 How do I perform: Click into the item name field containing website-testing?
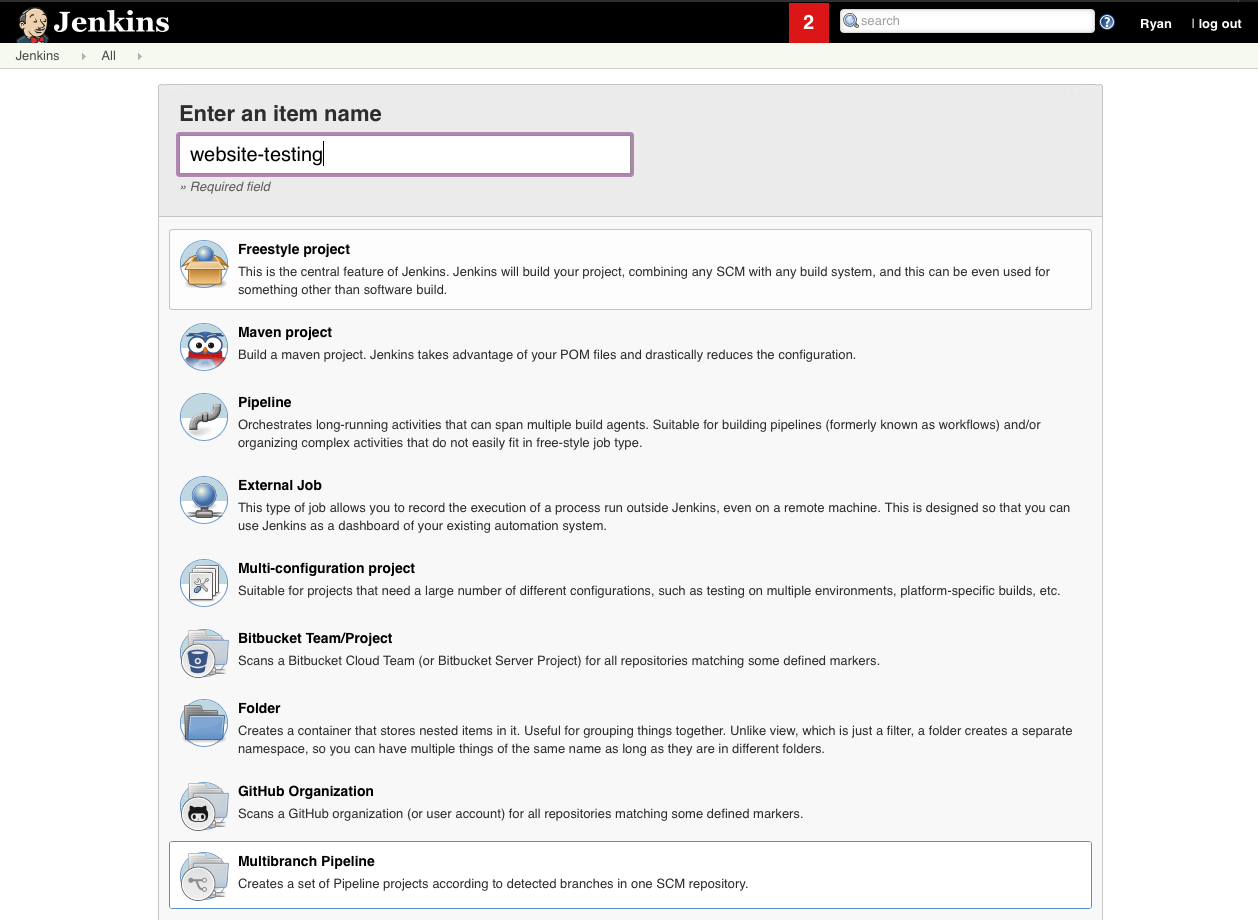click(405, 154)
